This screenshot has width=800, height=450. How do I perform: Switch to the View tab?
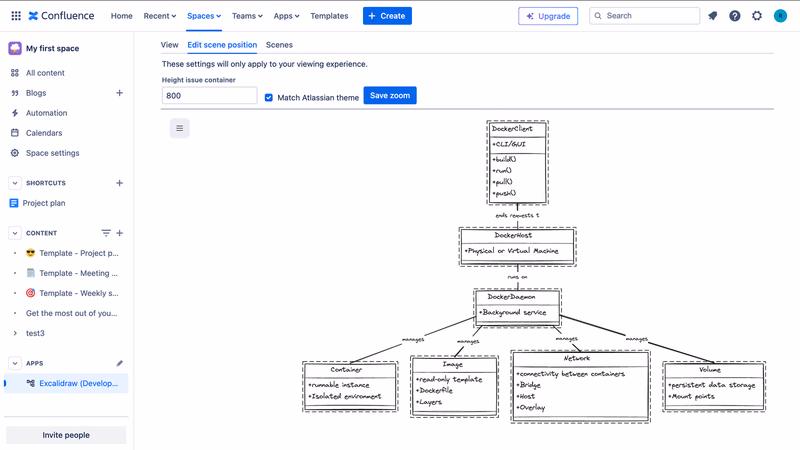[169, 45]
